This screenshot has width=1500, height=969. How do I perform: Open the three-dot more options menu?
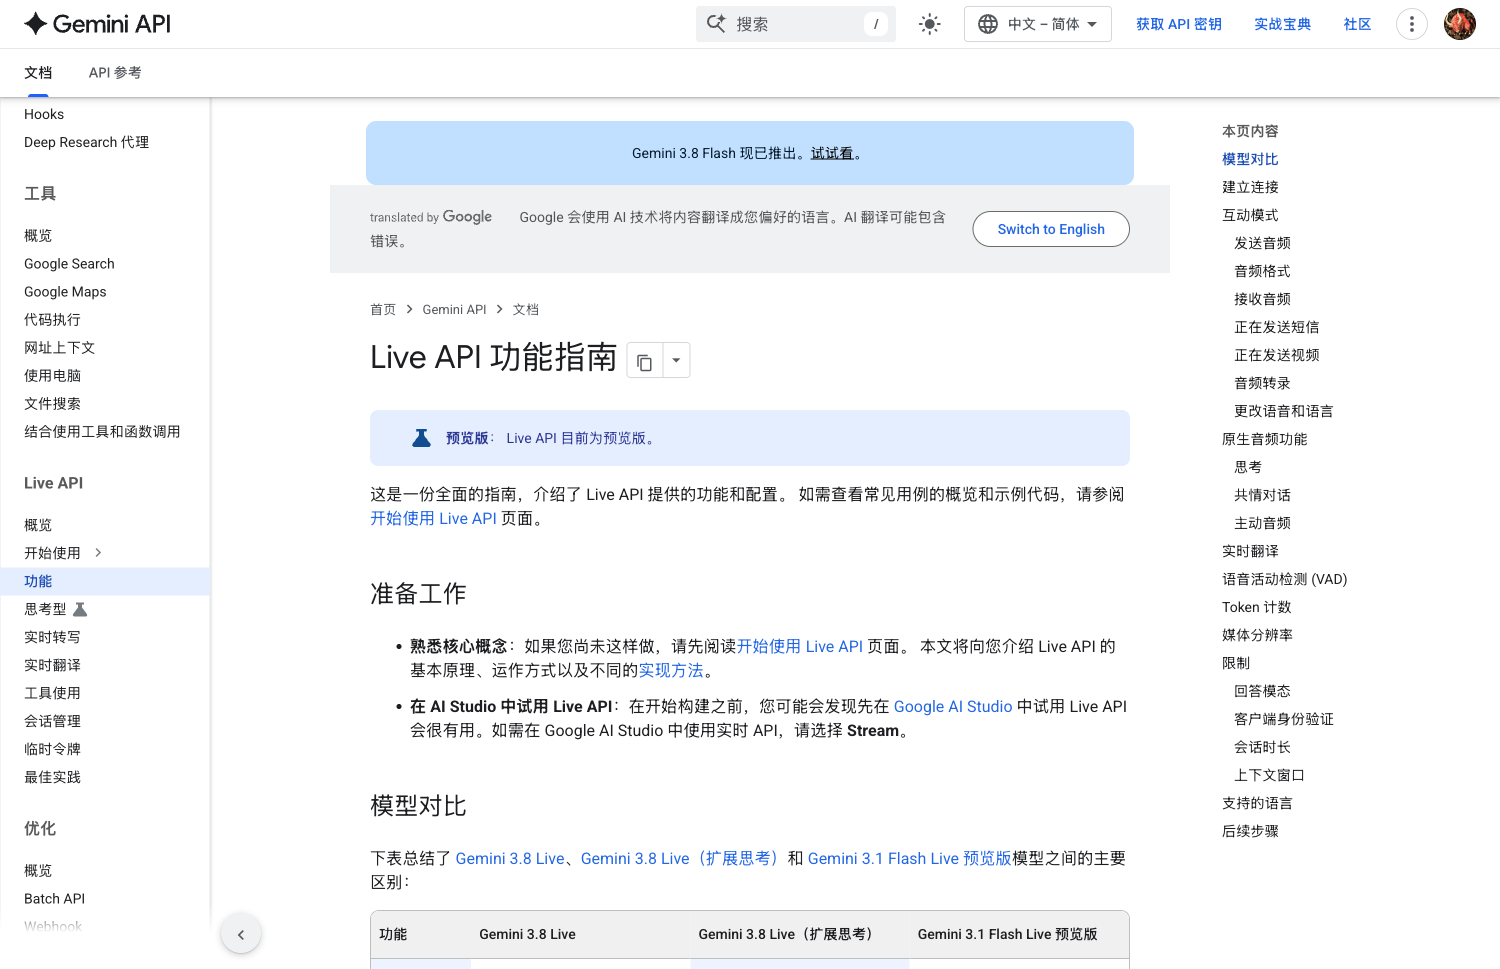[1412, 24]
